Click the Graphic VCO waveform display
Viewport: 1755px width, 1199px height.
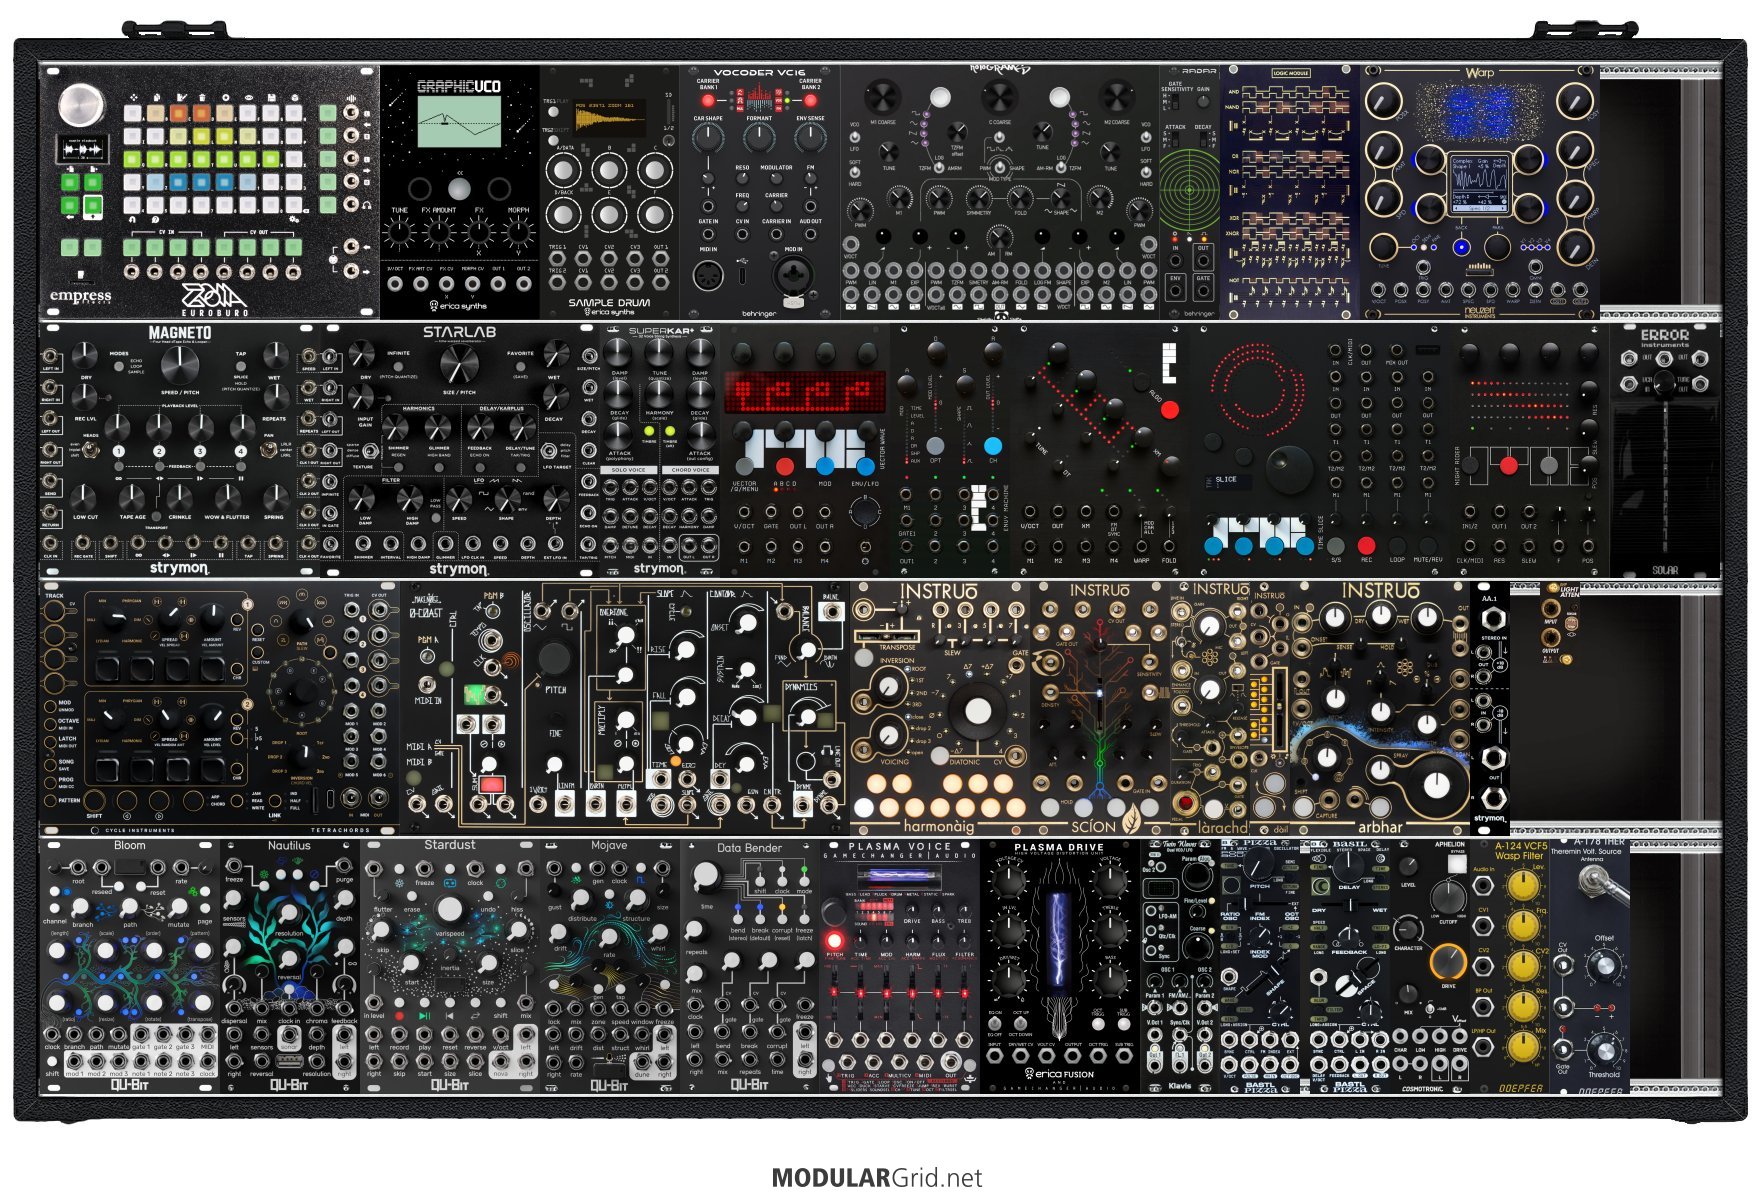(459, 123)
